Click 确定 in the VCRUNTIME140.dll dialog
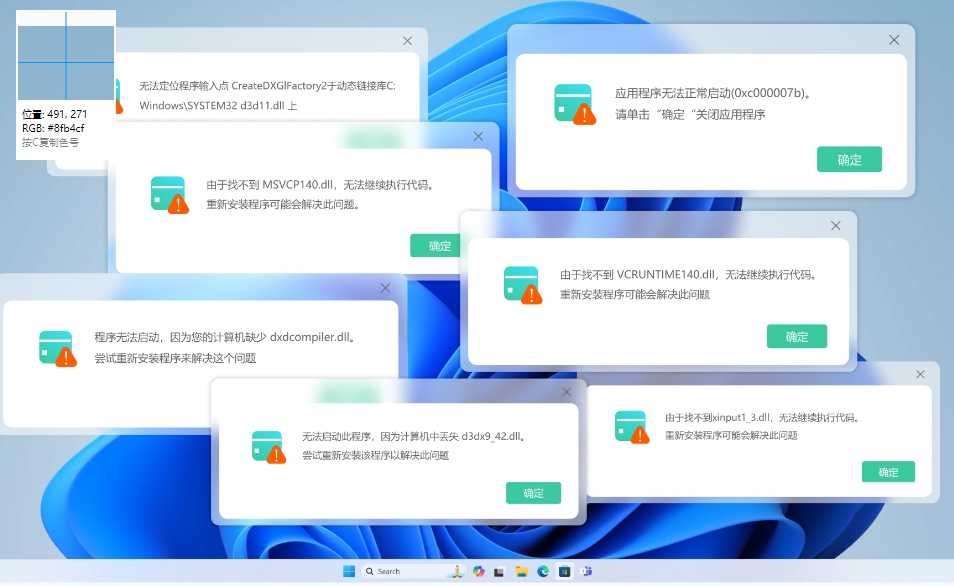The width and height of the screenshot is (954, 586). (x=796, y=337)
